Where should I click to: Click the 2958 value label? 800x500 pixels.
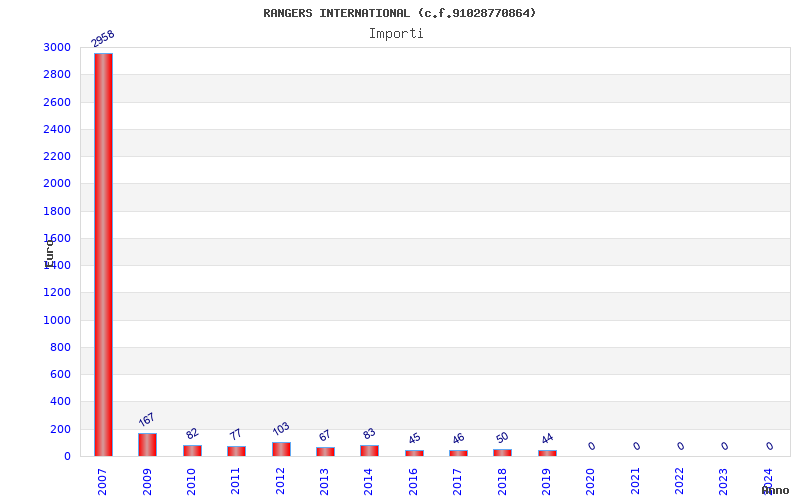(103, 38)
